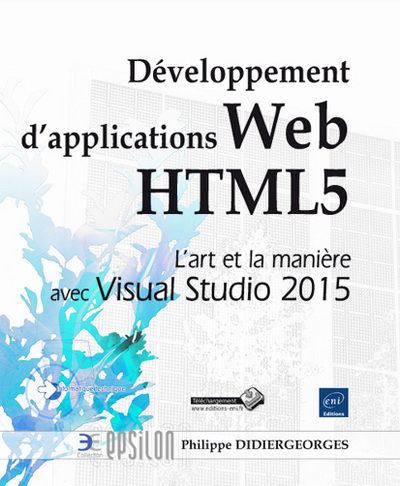The height and width of the screenshot is (486, 400).
Task: Select the d'applications title text
Action: coord(119,139)
